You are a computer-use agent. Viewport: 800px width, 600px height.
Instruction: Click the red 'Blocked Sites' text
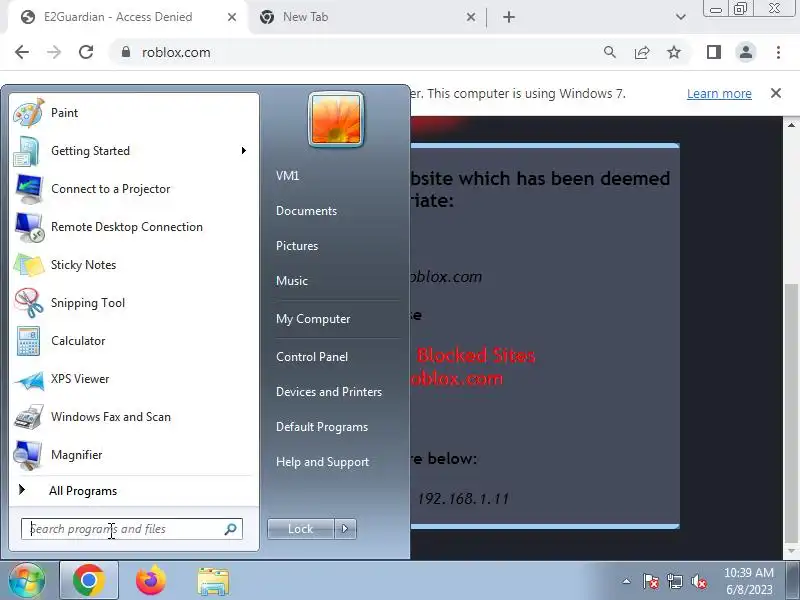tap(476, 355)
